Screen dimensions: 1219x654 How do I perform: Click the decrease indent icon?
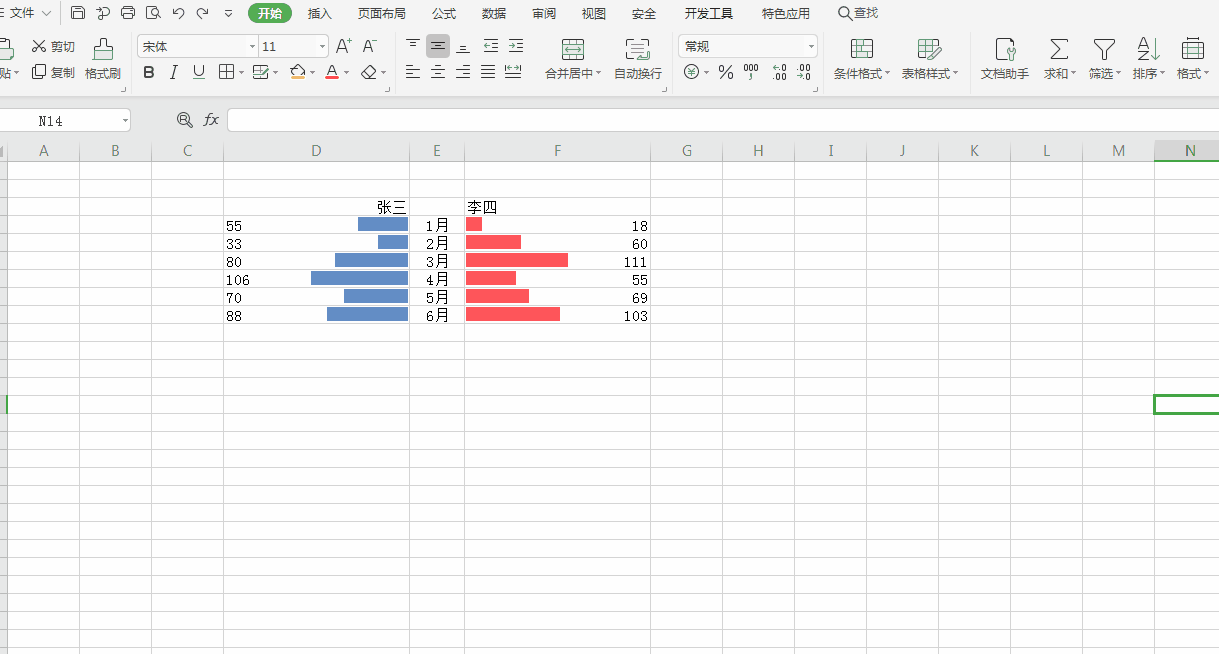[x=490, y=46]
